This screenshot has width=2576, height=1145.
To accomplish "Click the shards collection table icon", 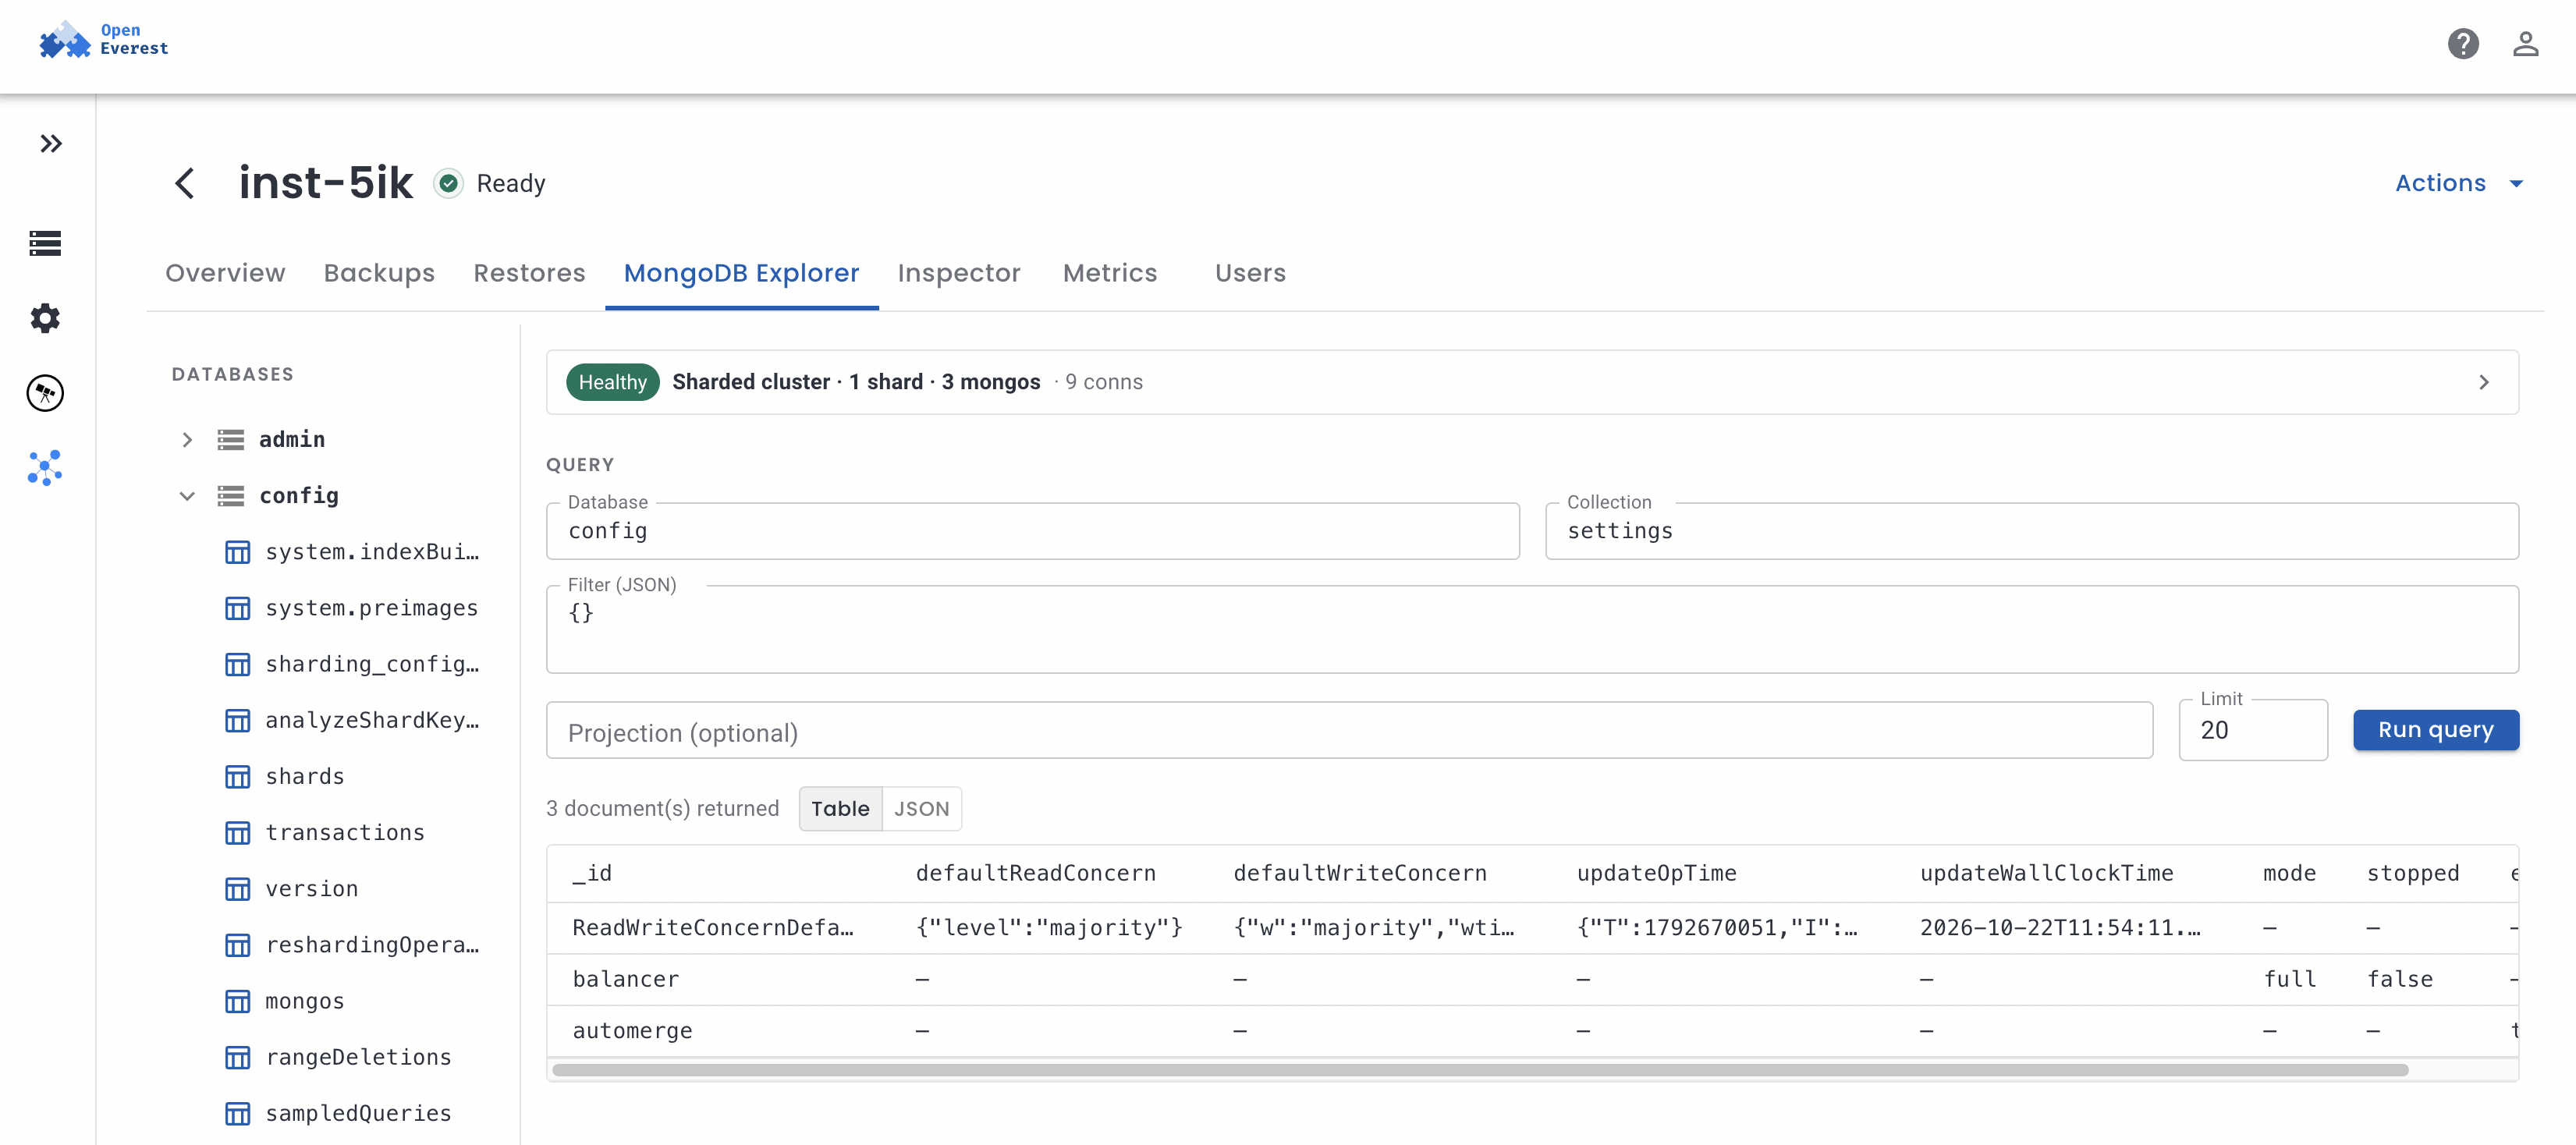I will 238,776.
